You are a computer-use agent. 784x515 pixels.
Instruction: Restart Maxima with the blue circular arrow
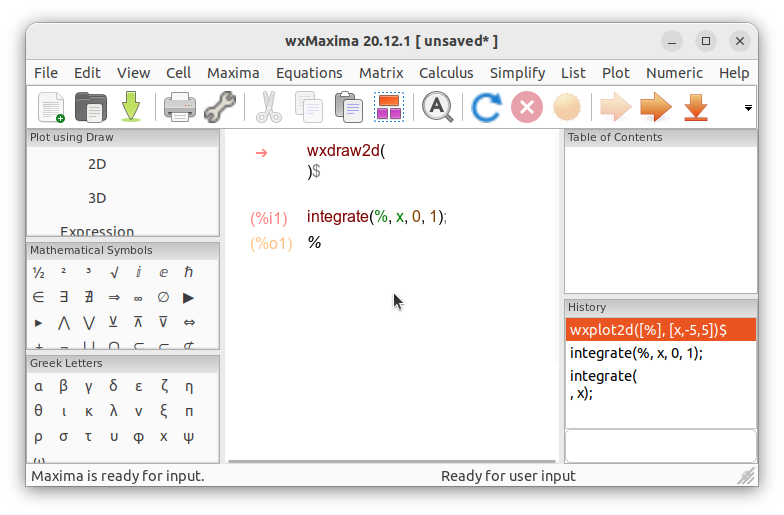[x=486, y=107]
